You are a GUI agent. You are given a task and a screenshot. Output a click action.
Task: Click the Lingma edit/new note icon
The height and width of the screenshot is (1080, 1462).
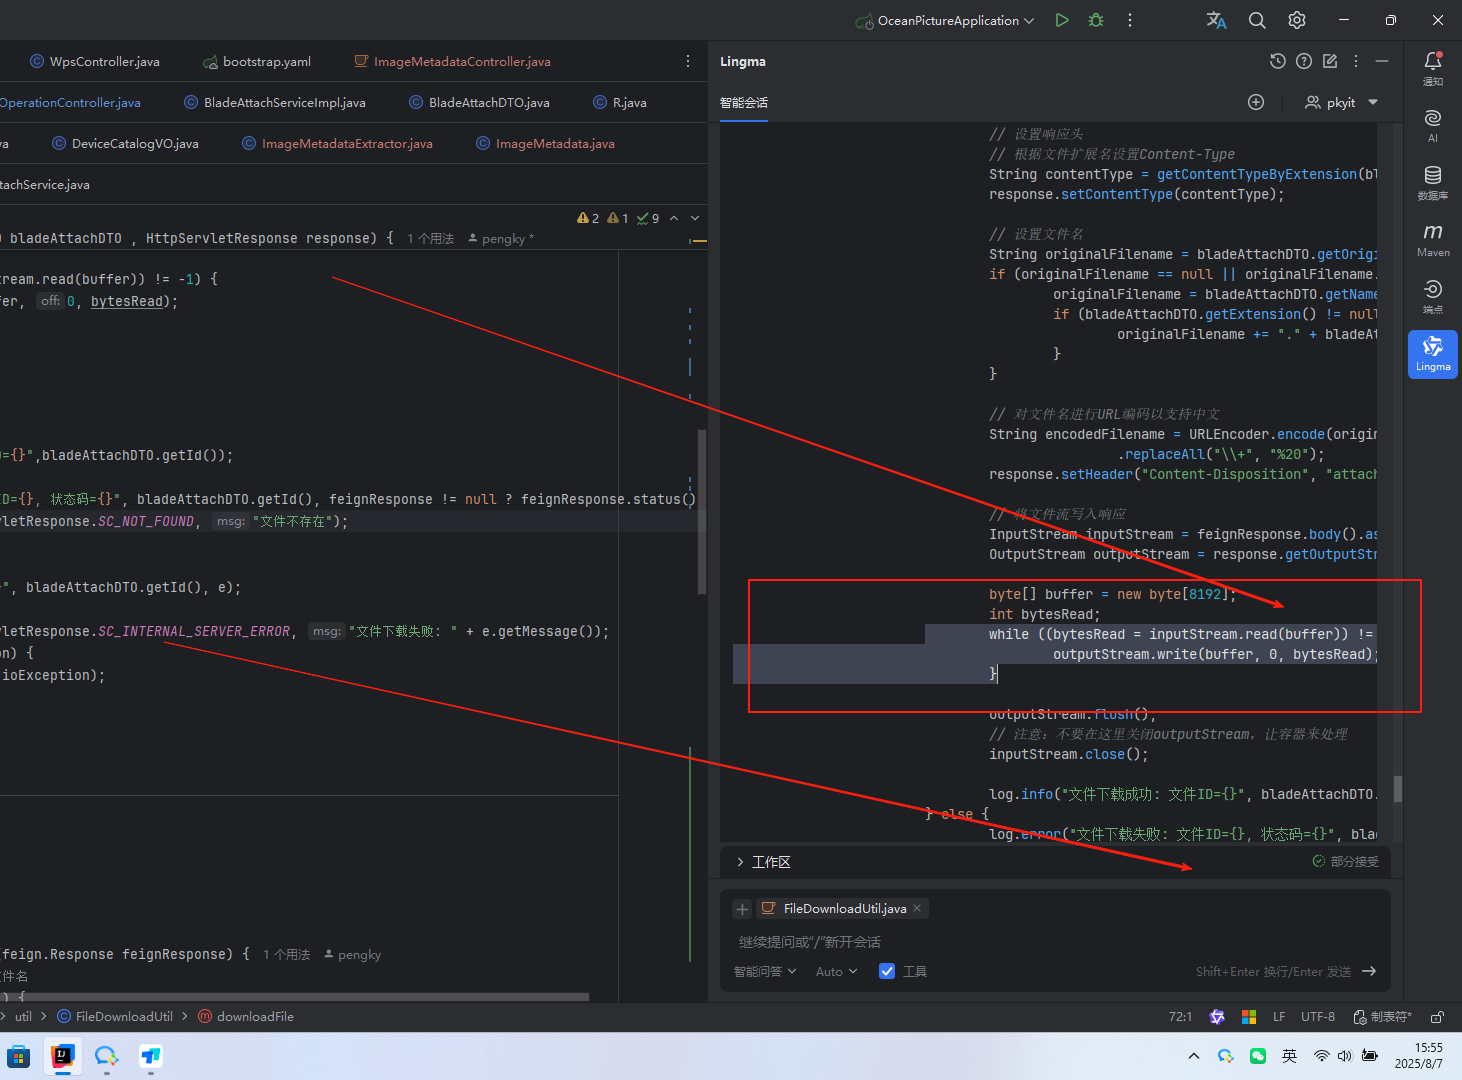(1330, 61)
